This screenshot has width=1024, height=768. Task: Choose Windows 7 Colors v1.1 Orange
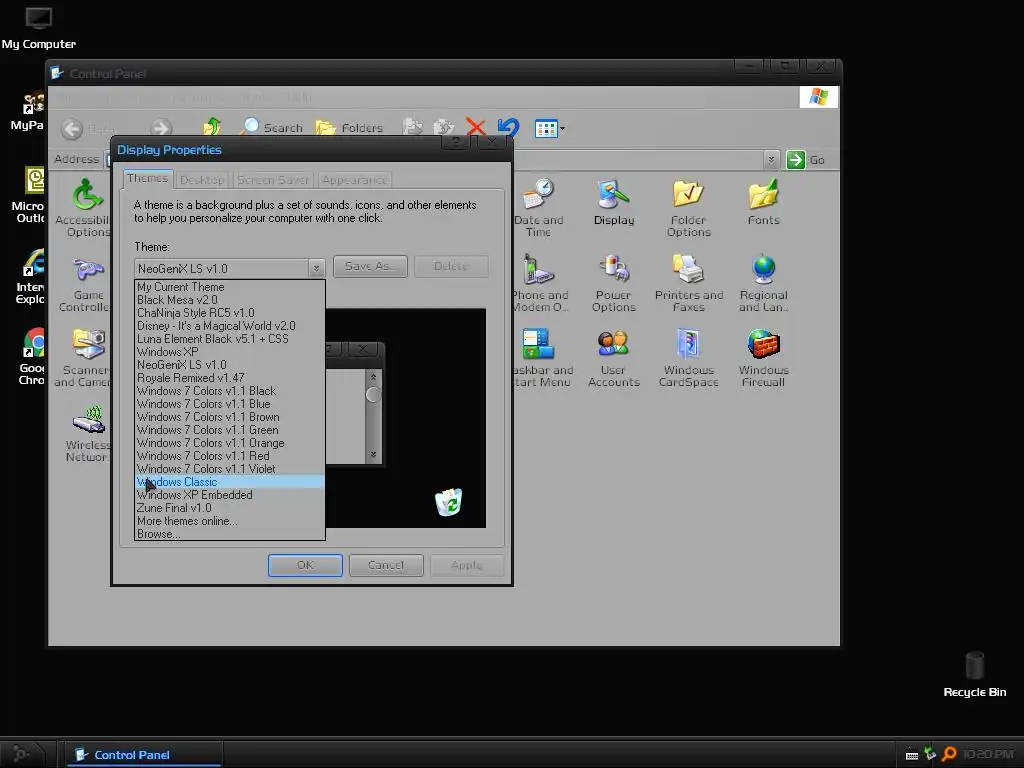point(229,443)
